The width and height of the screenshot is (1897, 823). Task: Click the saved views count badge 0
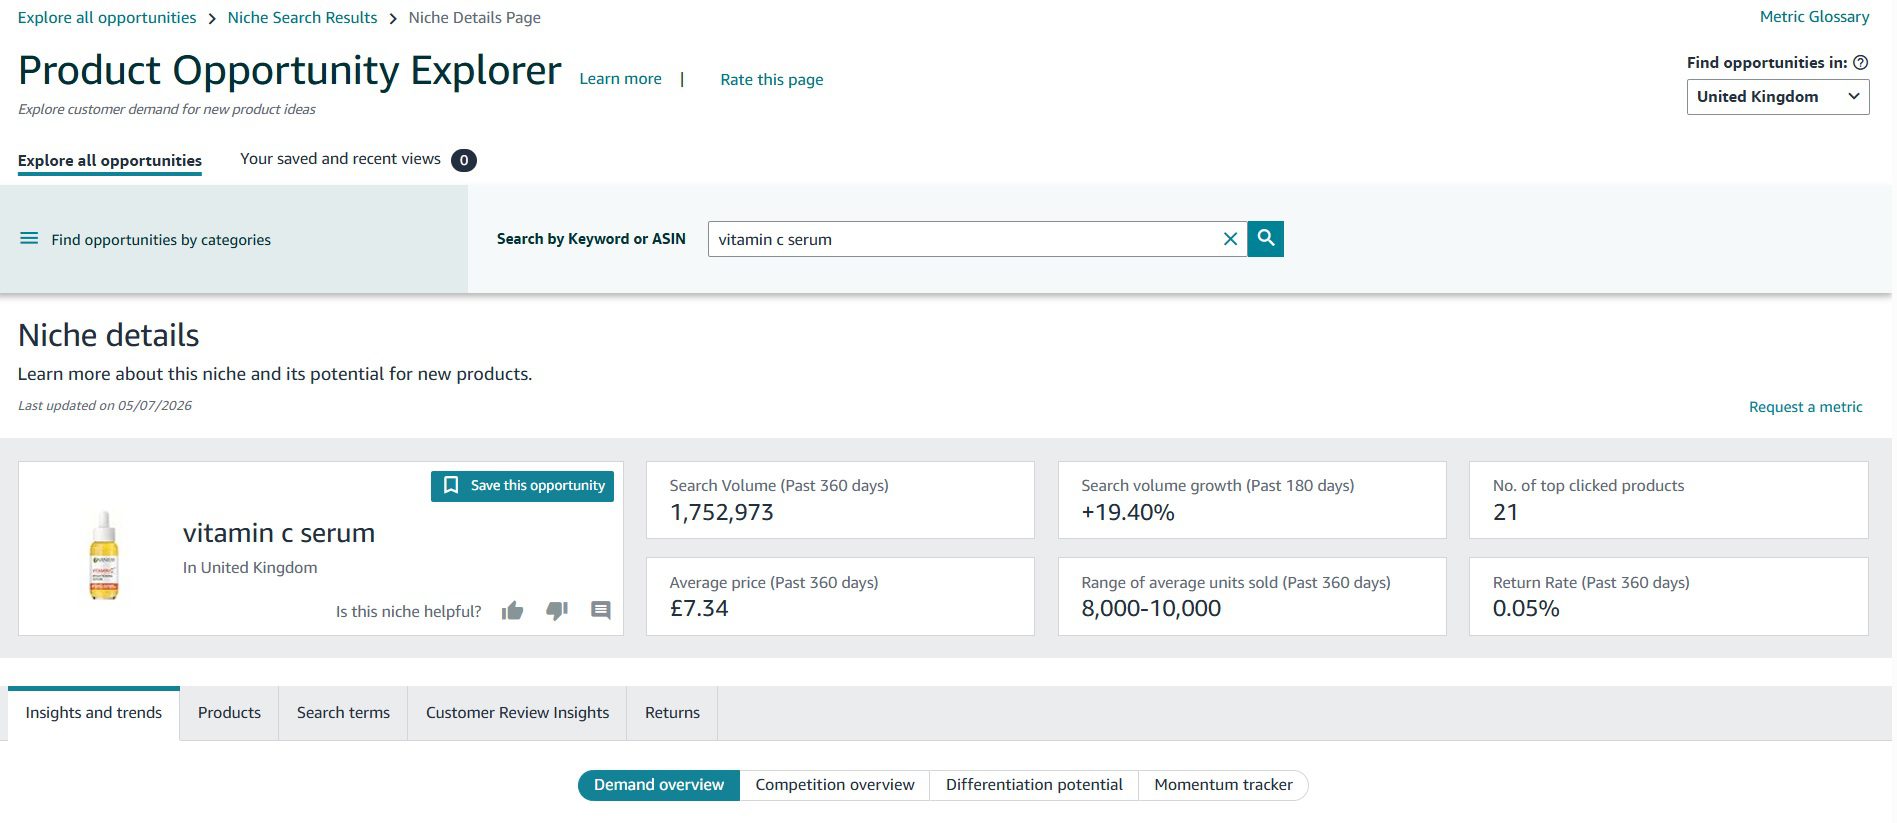463,160
